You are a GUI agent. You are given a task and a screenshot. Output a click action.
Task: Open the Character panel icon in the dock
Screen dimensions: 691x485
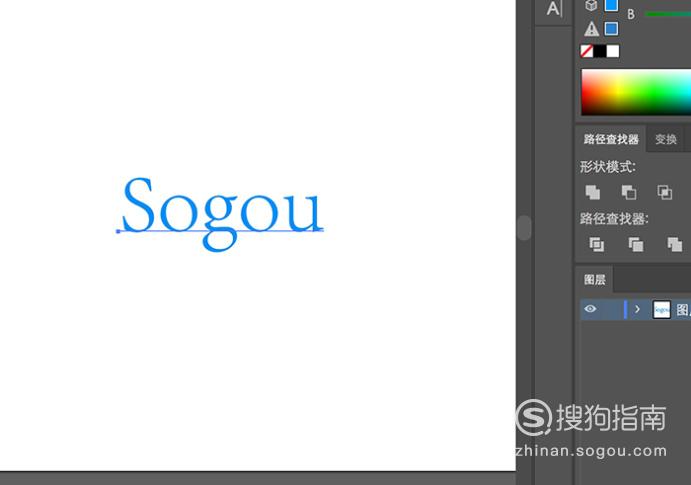pyautogui.click(x=554, y=9)
